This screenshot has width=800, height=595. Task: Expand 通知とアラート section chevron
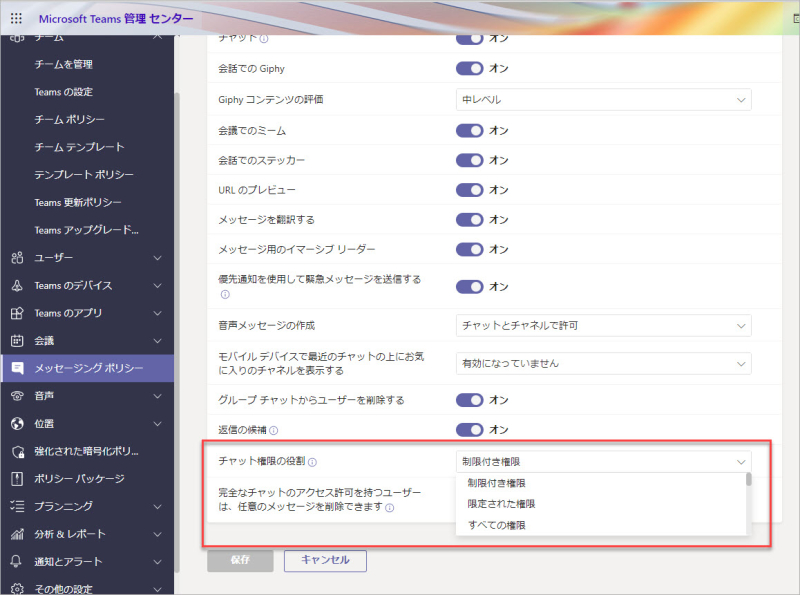pyautogui.click(x=158, y=561)
